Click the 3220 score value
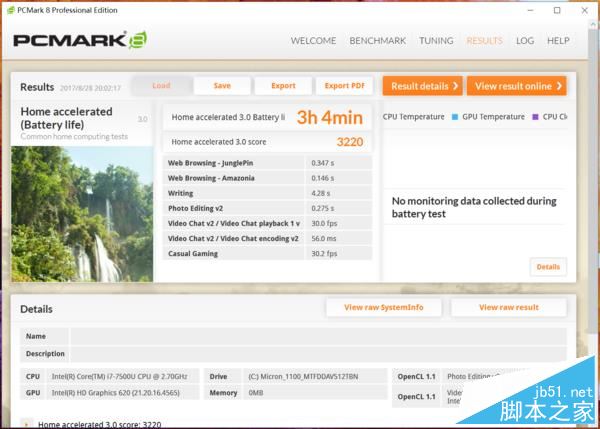Screen dimensions: 600x429 [x=350, y=142]
